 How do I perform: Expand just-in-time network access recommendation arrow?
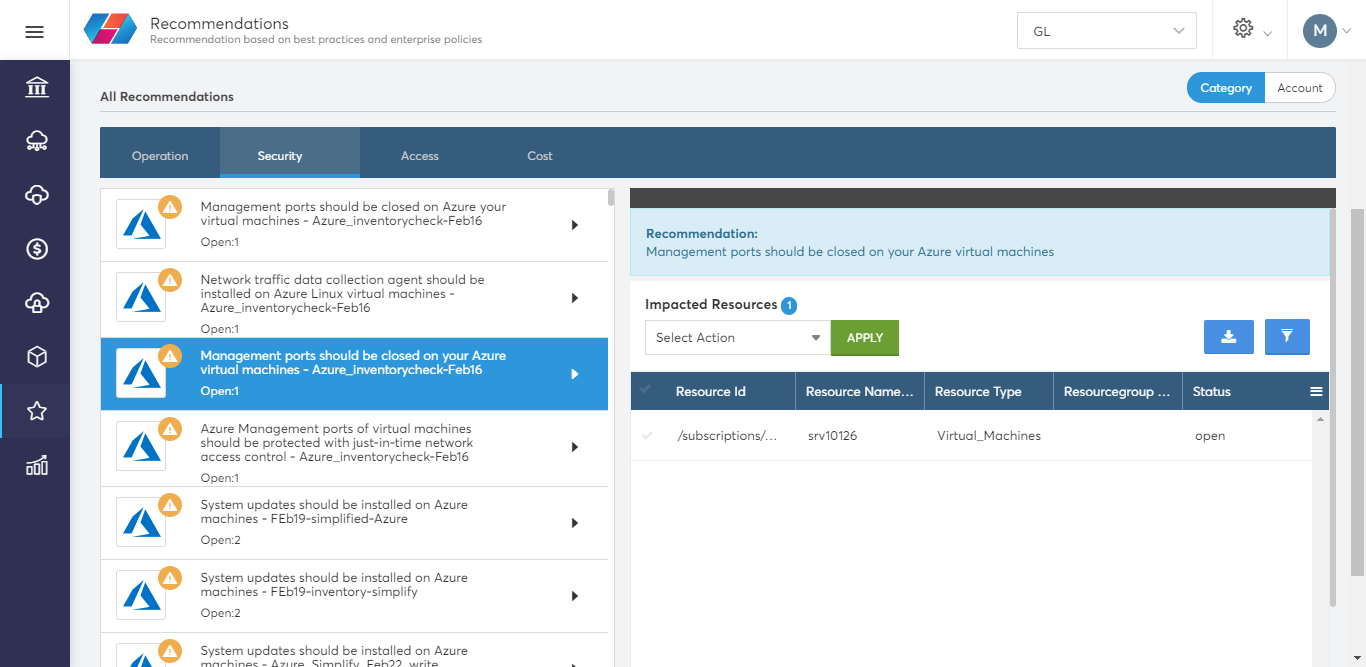pos(575,447)
